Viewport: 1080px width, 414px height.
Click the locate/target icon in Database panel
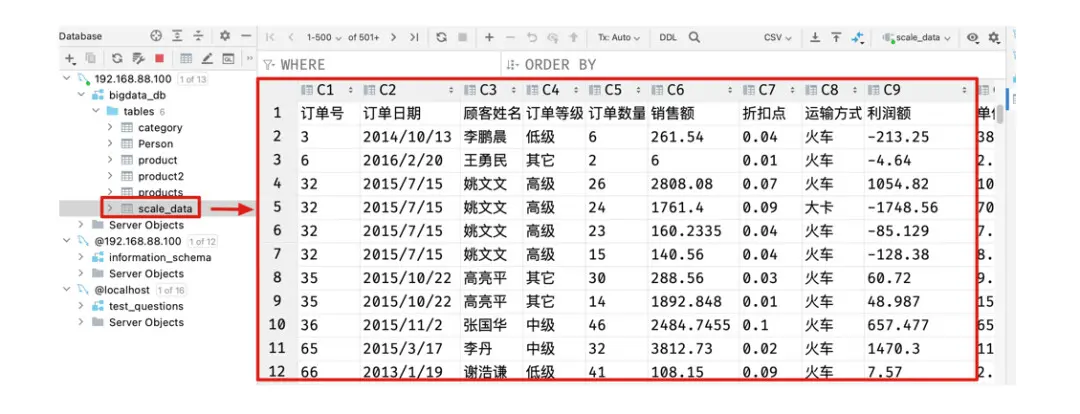coord(156,36)
